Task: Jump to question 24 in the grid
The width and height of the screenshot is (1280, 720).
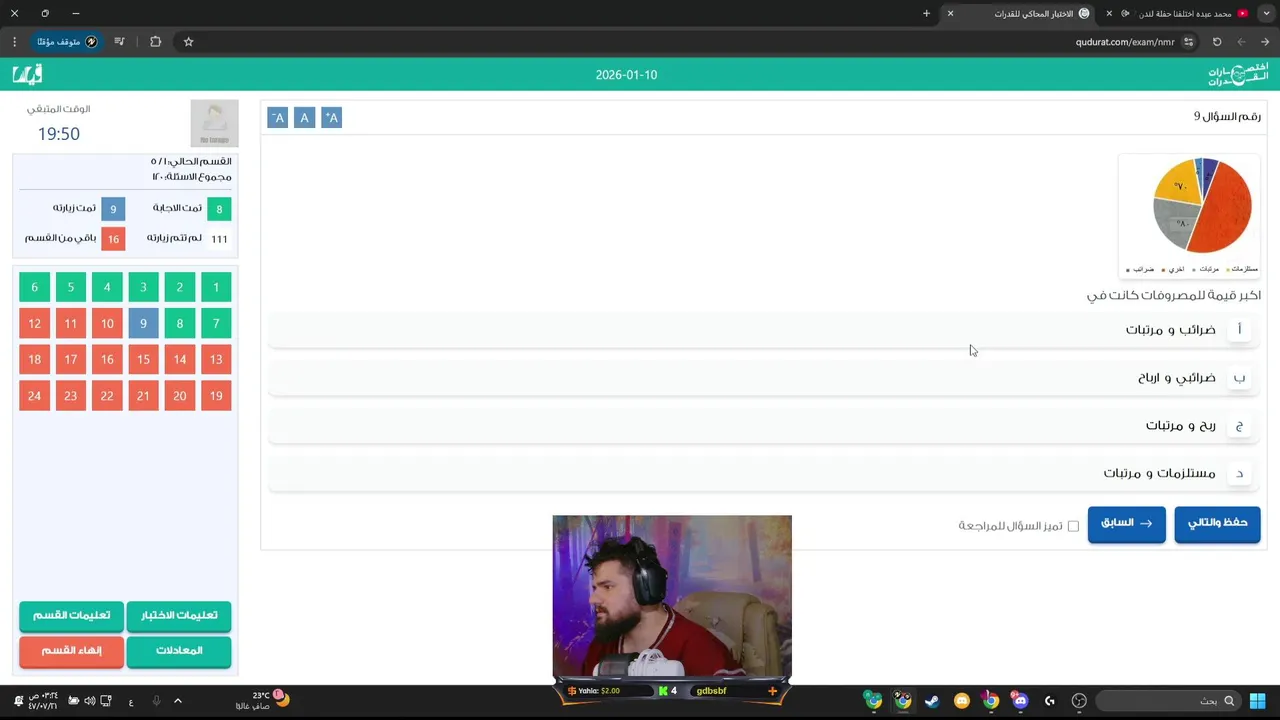Action: [x=35, y=395]
